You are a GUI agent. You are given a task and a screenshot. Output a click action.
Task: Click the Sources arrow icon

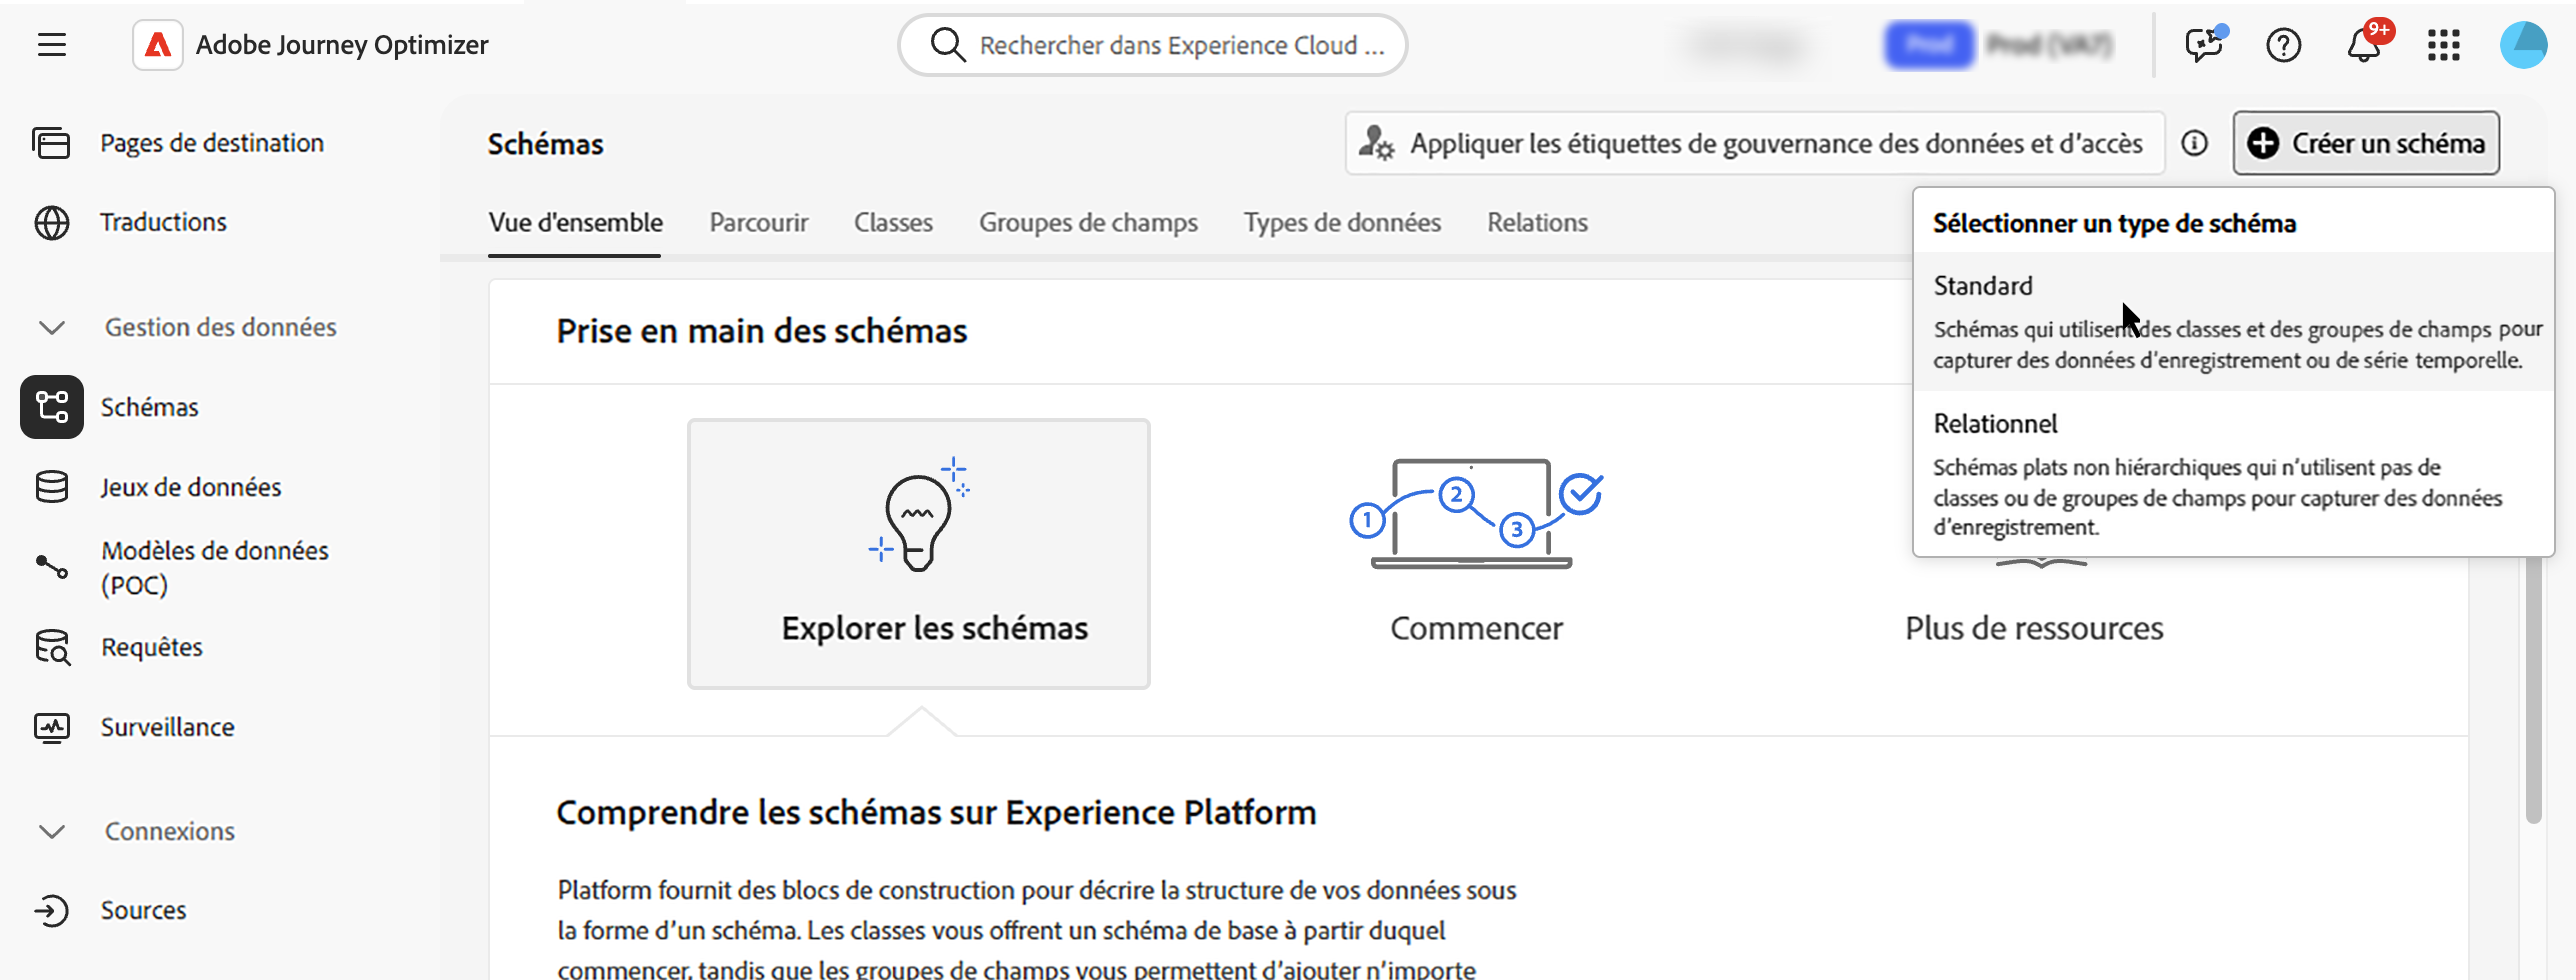(x=51, y=910)
